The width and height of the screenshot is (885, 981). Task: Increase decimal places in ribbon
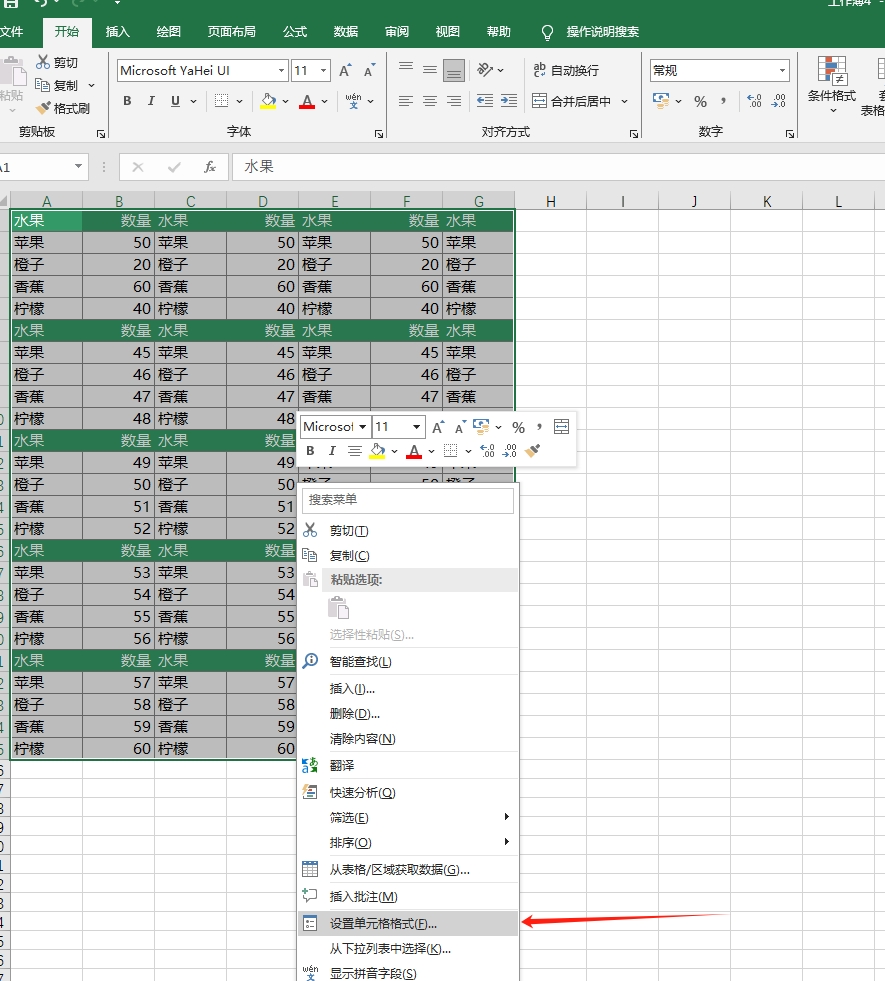[754, 101]
